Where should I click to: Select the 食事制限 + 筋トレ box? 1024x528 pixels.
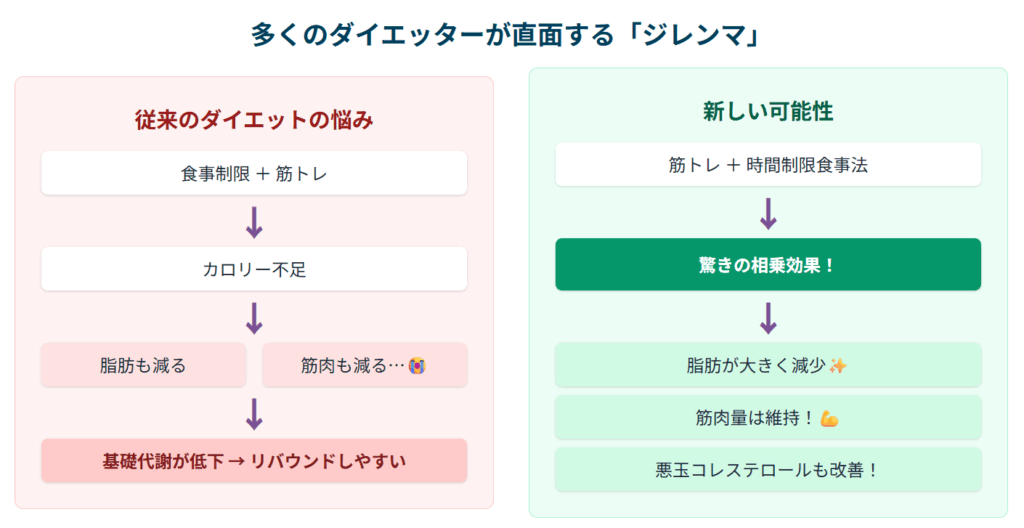point(254,174)
